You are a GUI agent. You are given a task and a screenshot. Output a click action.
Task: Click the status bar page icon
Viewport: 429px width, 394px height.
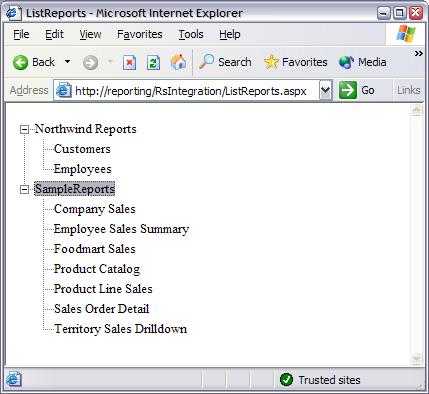[14, 380]
